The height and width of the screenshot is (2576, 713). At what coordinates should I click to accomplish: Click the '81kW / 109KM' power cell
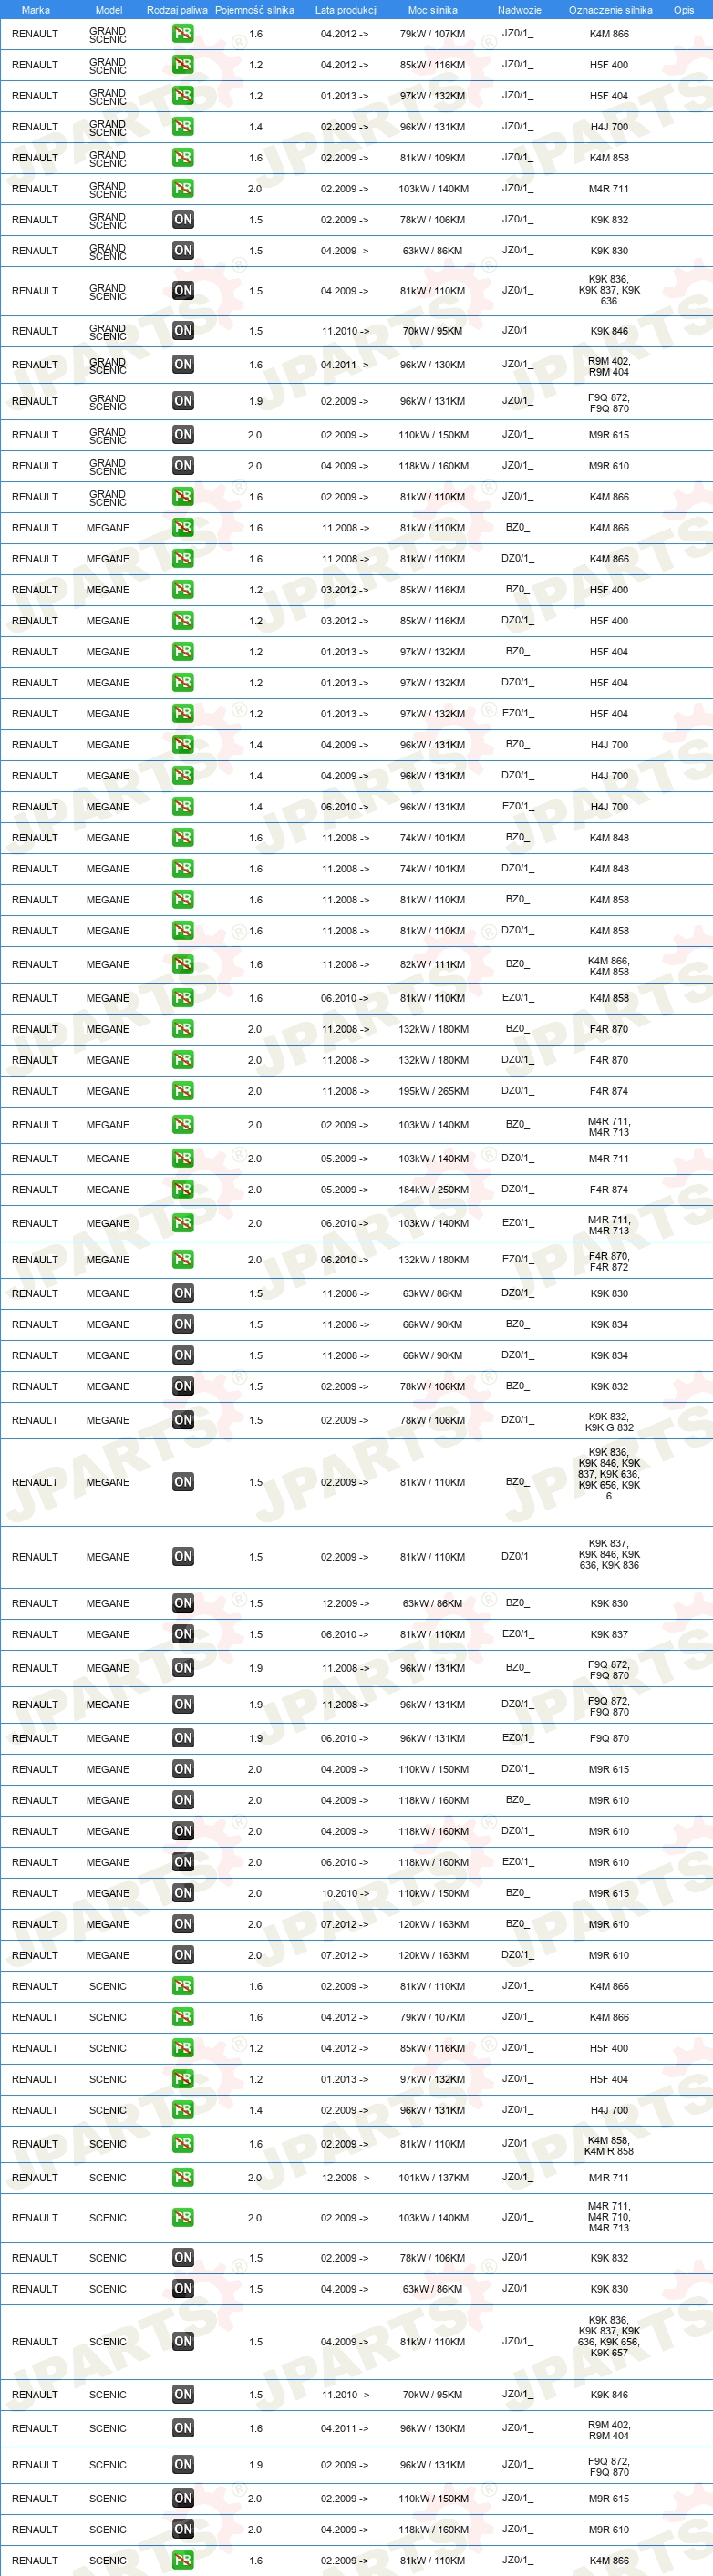click(x=433, y=158)
